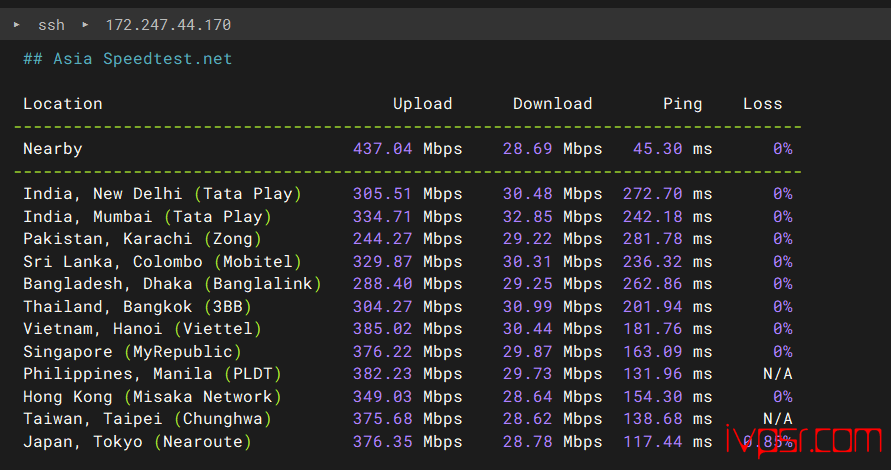Click the 349.03 upload value

point(382,396)
